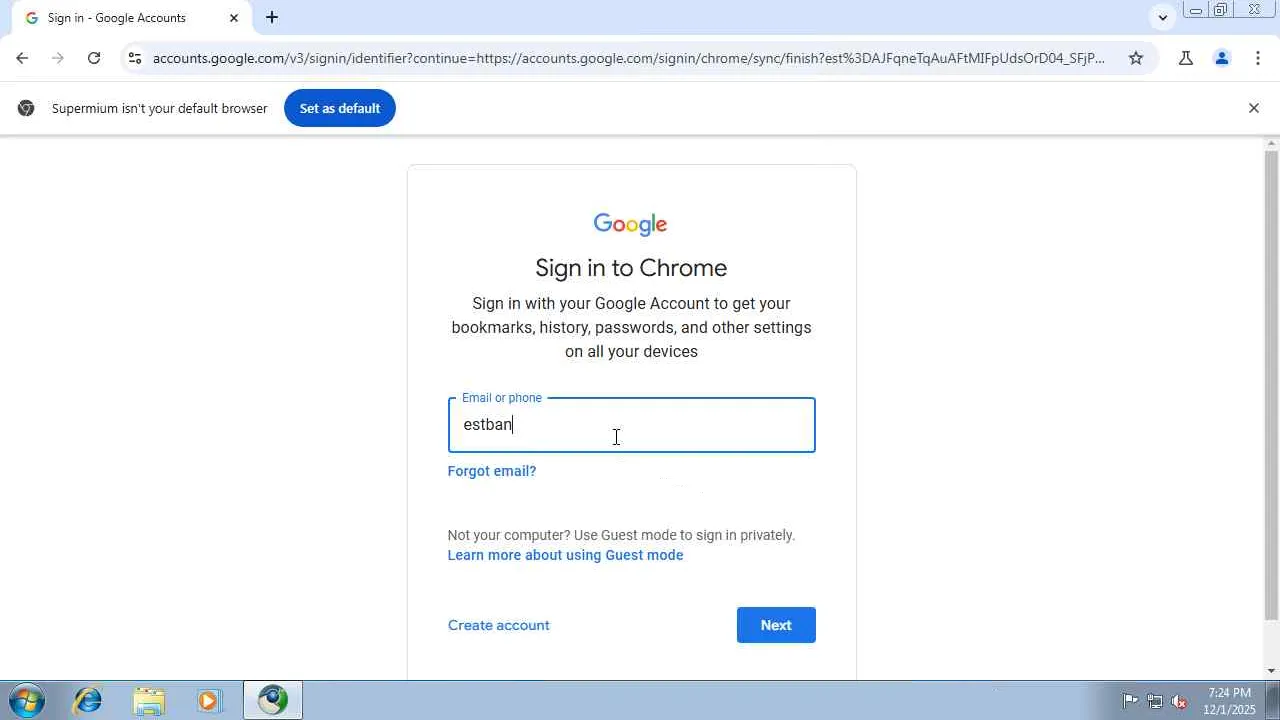
Task: View site information icon in address bar
Action: click(x=135, y=58)
